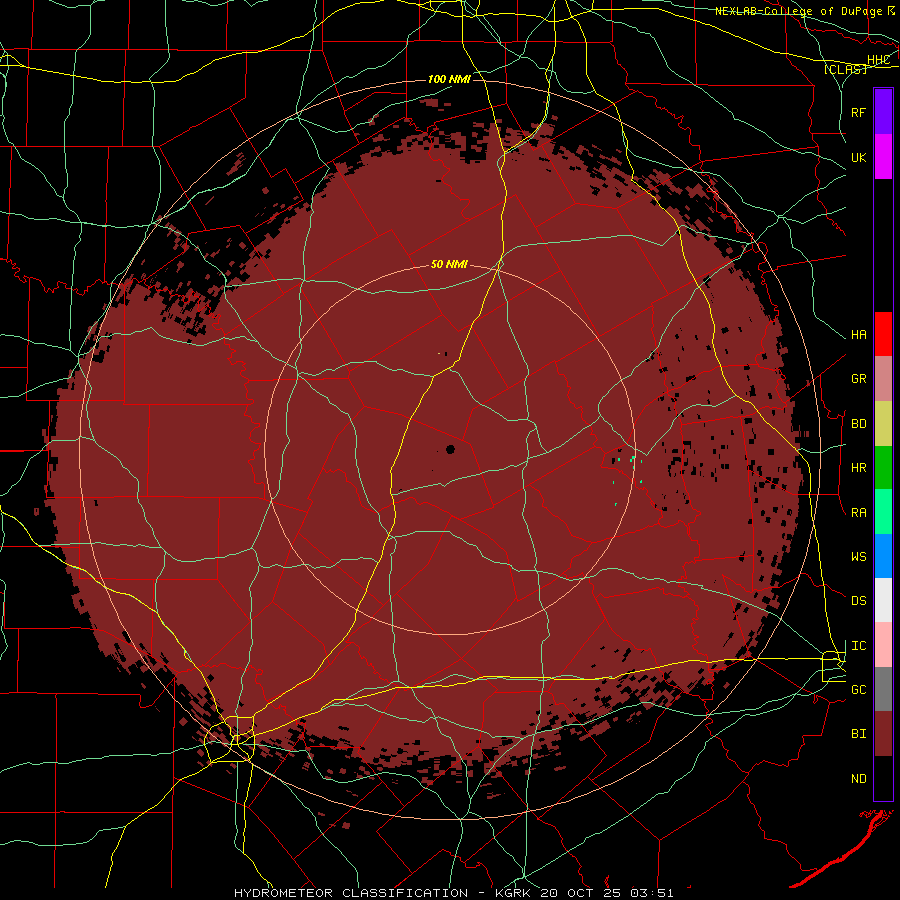The height and width of the screenshot is (900, 900).
Task: Click the WS legend label
Action: (x=858, y=557)
